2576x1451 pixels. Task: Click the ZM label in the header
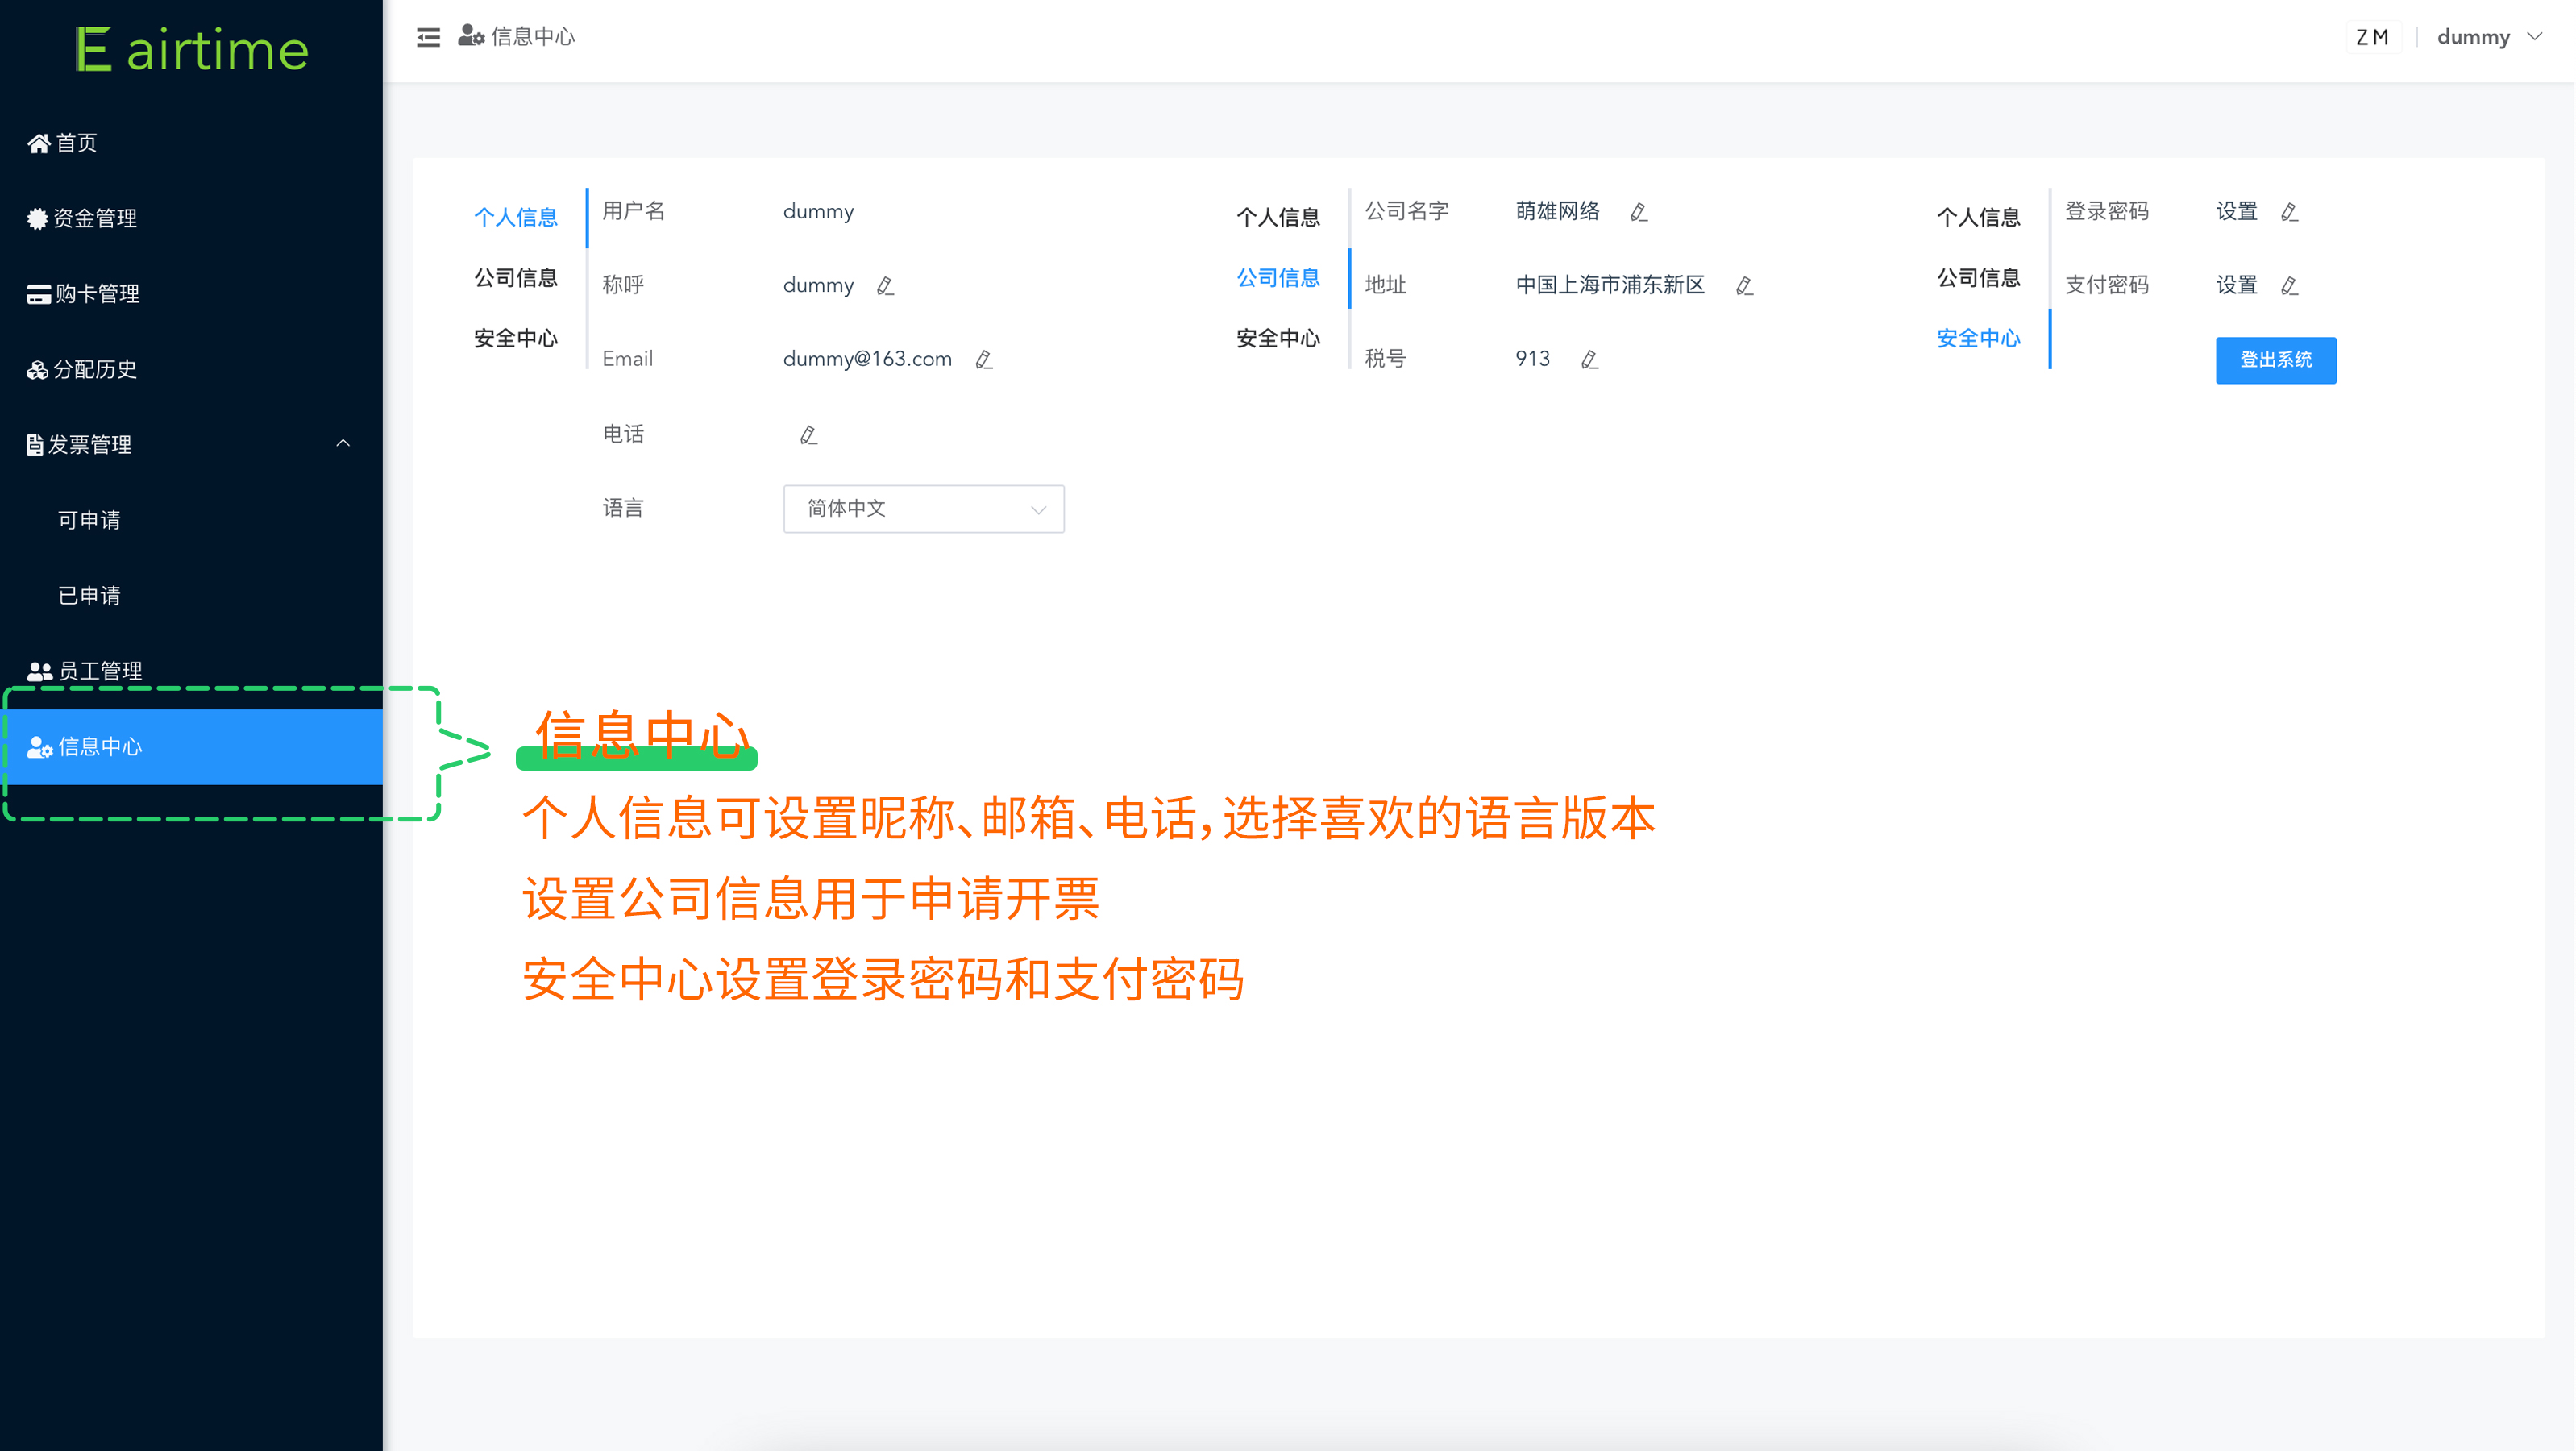point(2373,37)
